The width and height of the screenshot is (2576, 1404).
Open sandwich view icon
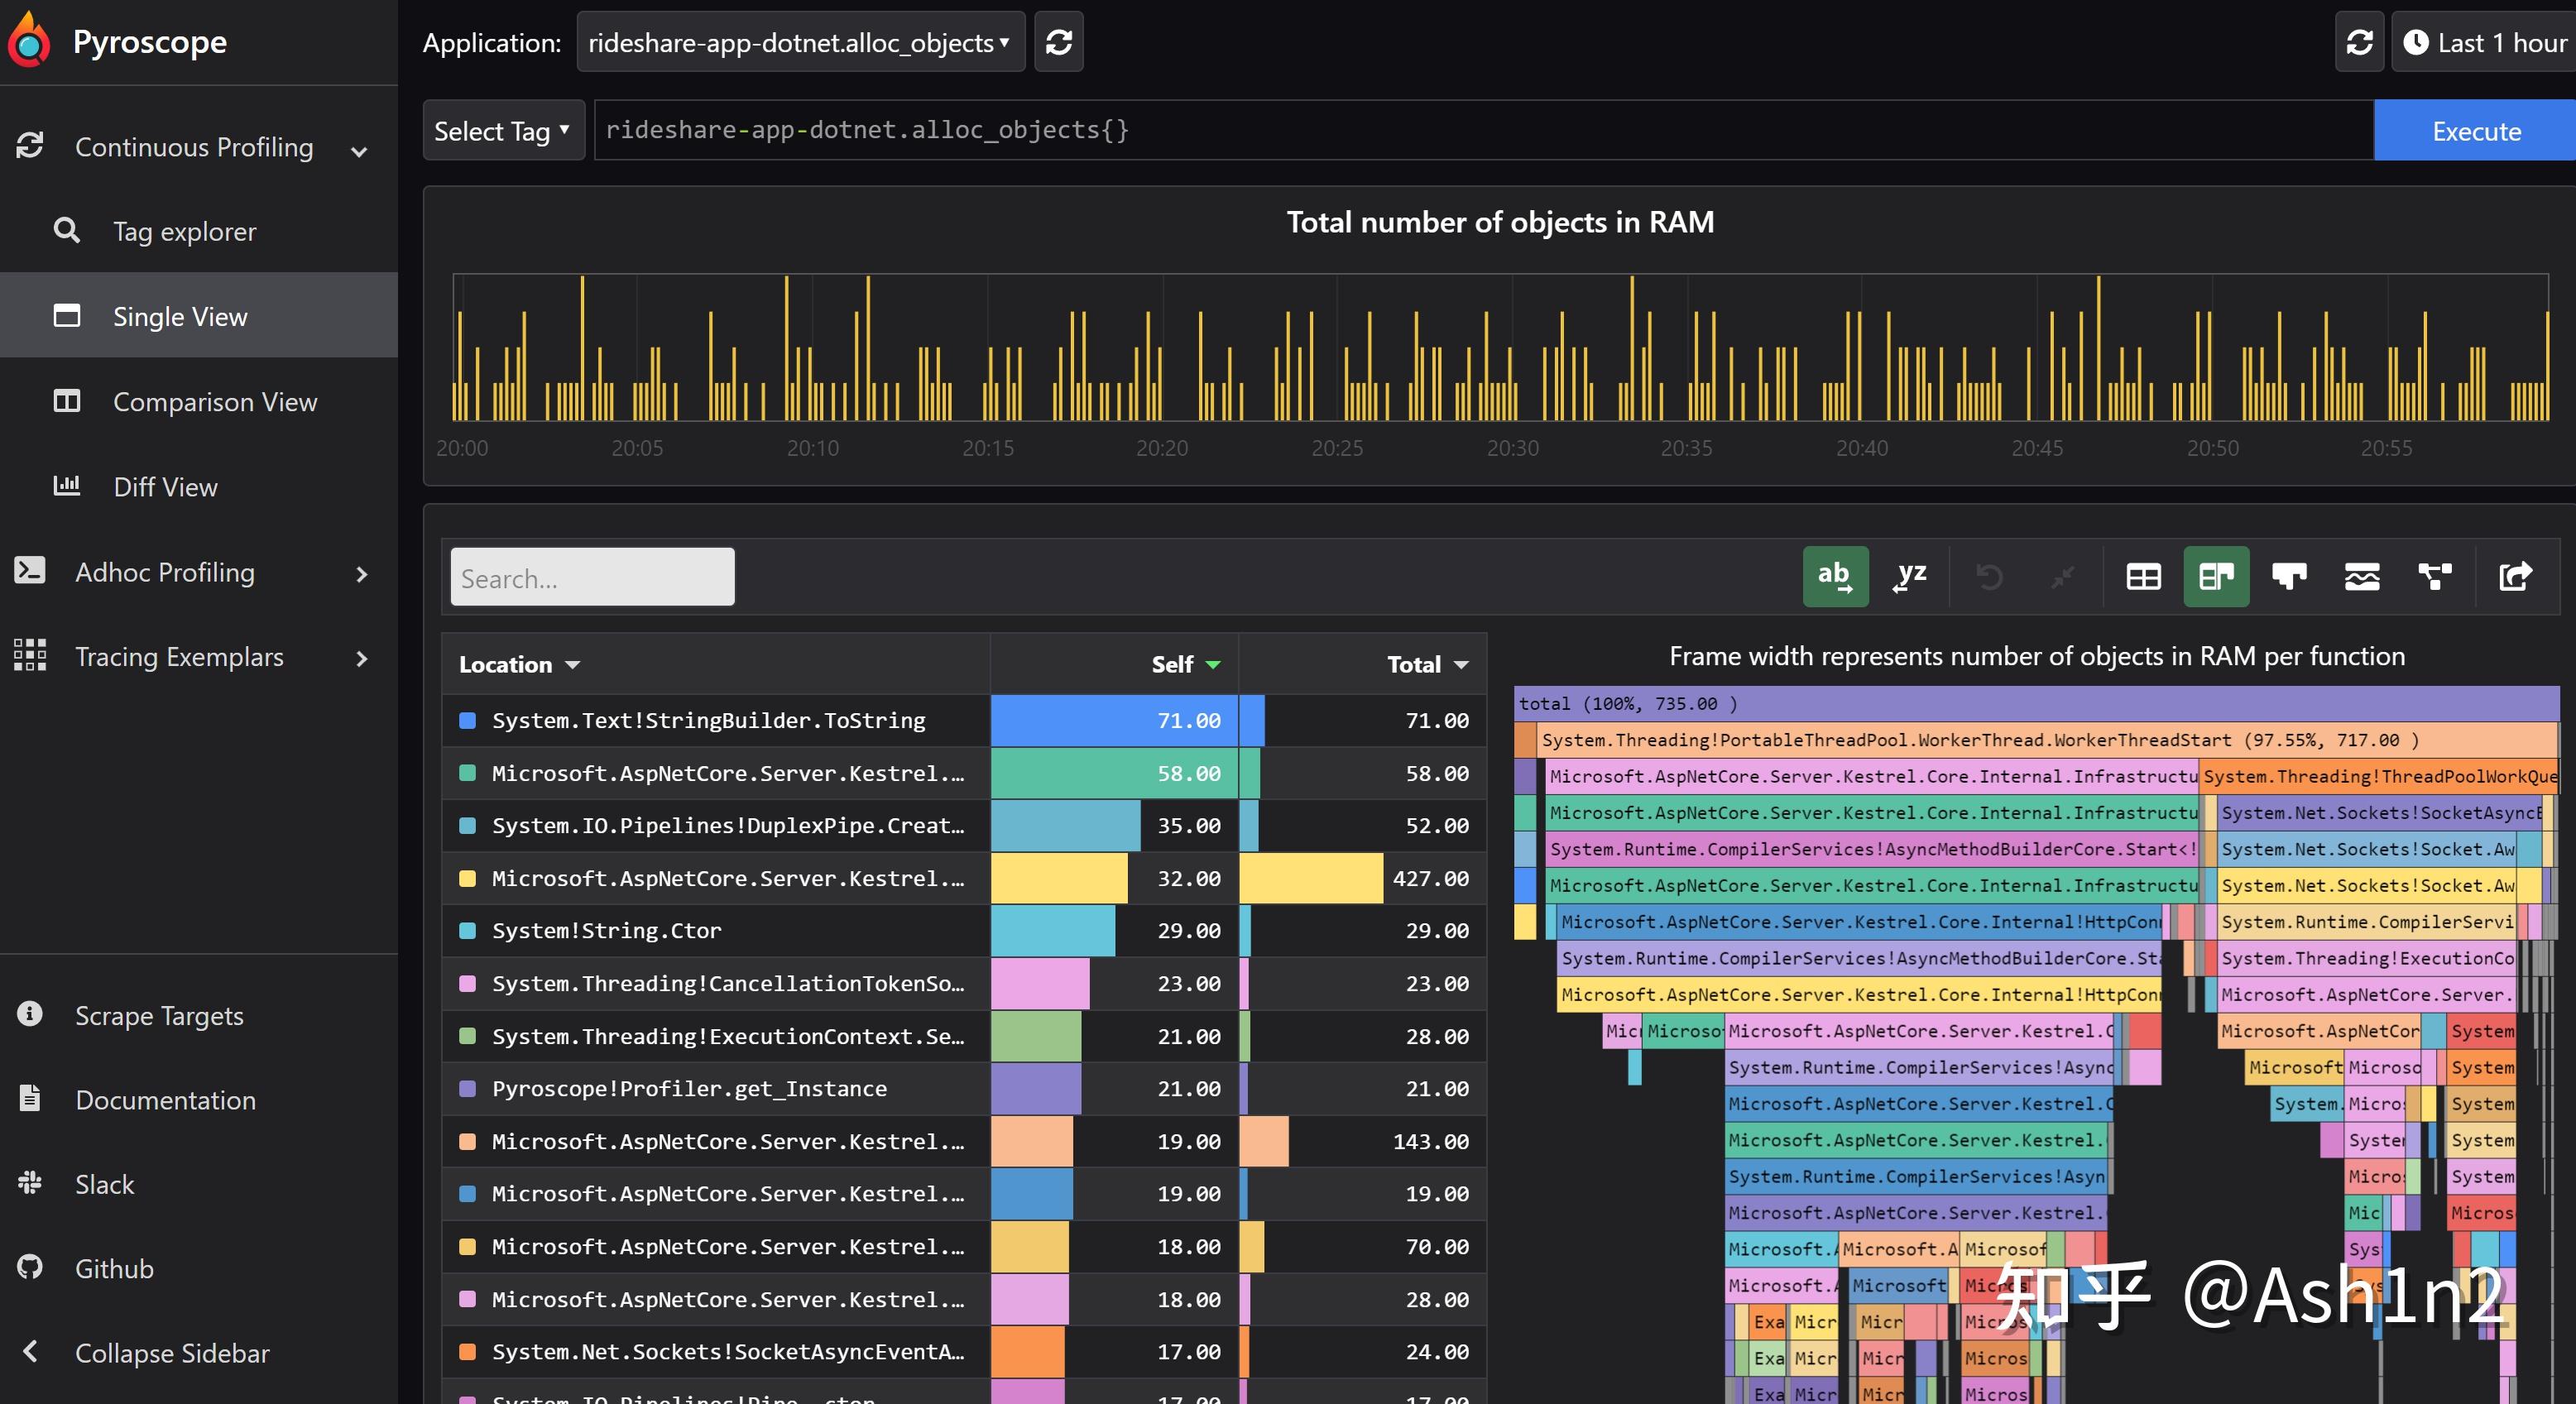(2362, 577)
